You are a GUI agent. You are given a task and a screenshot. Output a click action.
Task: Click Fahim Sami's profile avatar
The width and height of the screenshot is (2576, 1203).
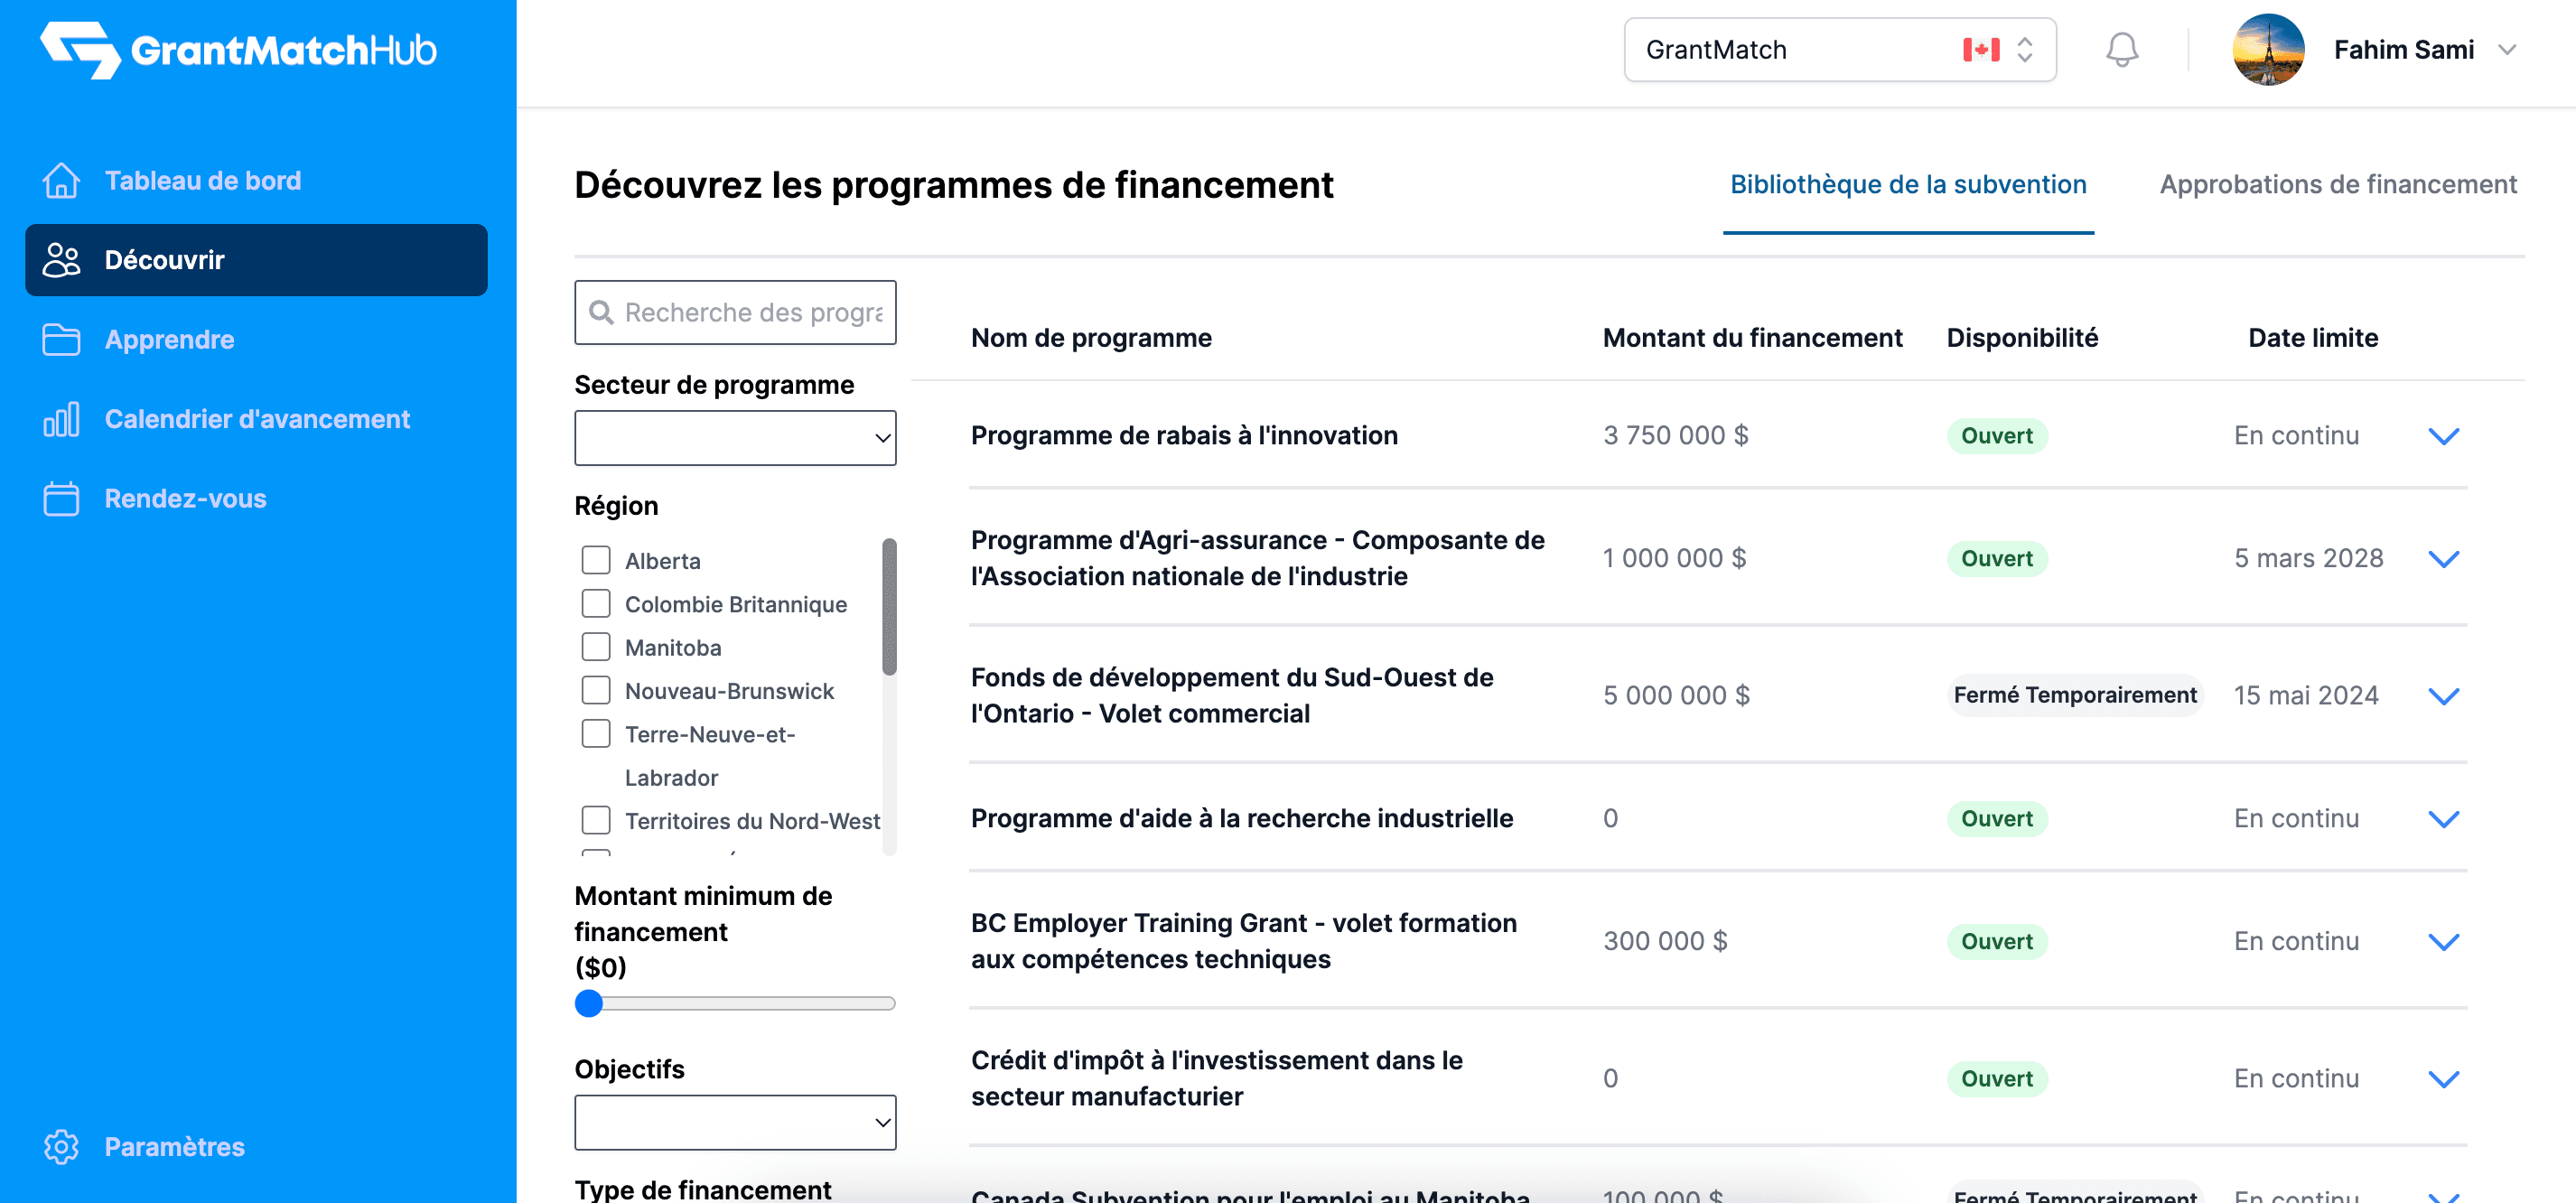(2267, 50)
